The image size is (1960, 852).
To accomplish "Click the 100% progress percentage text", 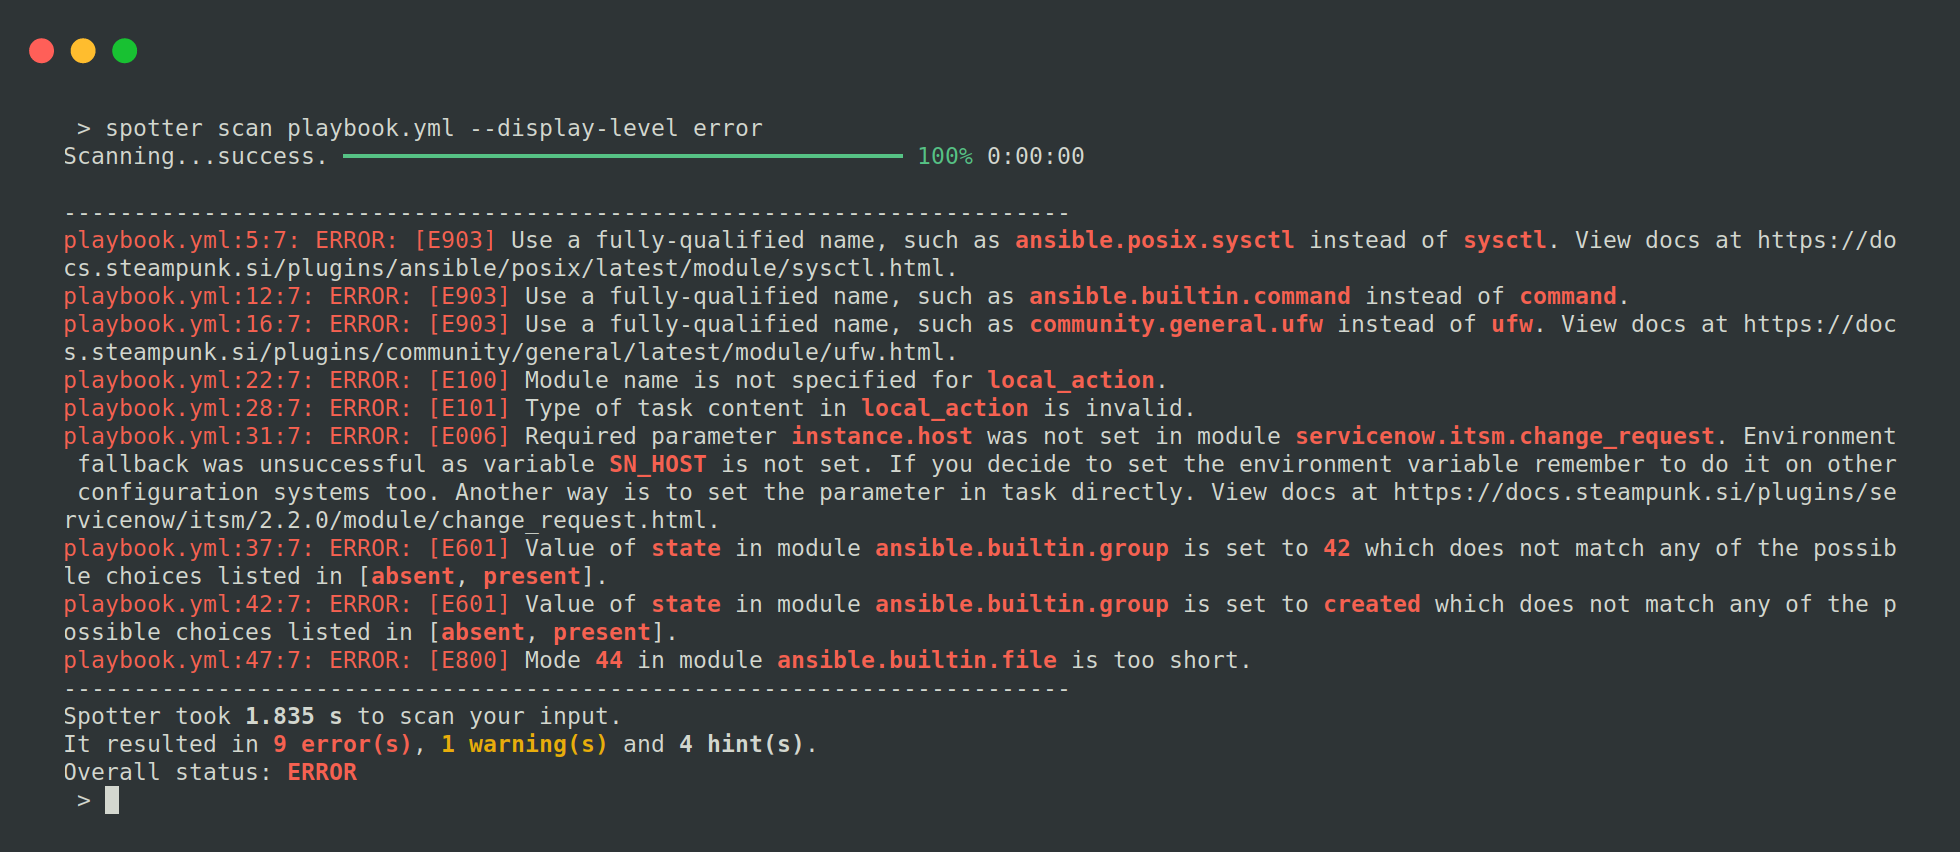I will point(944,156).
